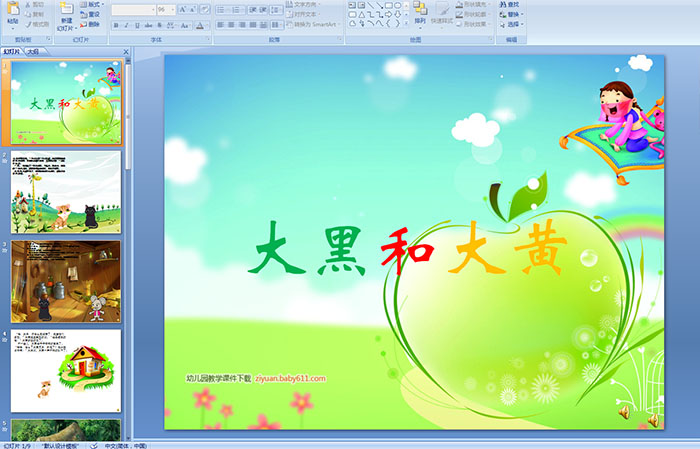Toggle Underline formatting button

(x=137, y=25)
